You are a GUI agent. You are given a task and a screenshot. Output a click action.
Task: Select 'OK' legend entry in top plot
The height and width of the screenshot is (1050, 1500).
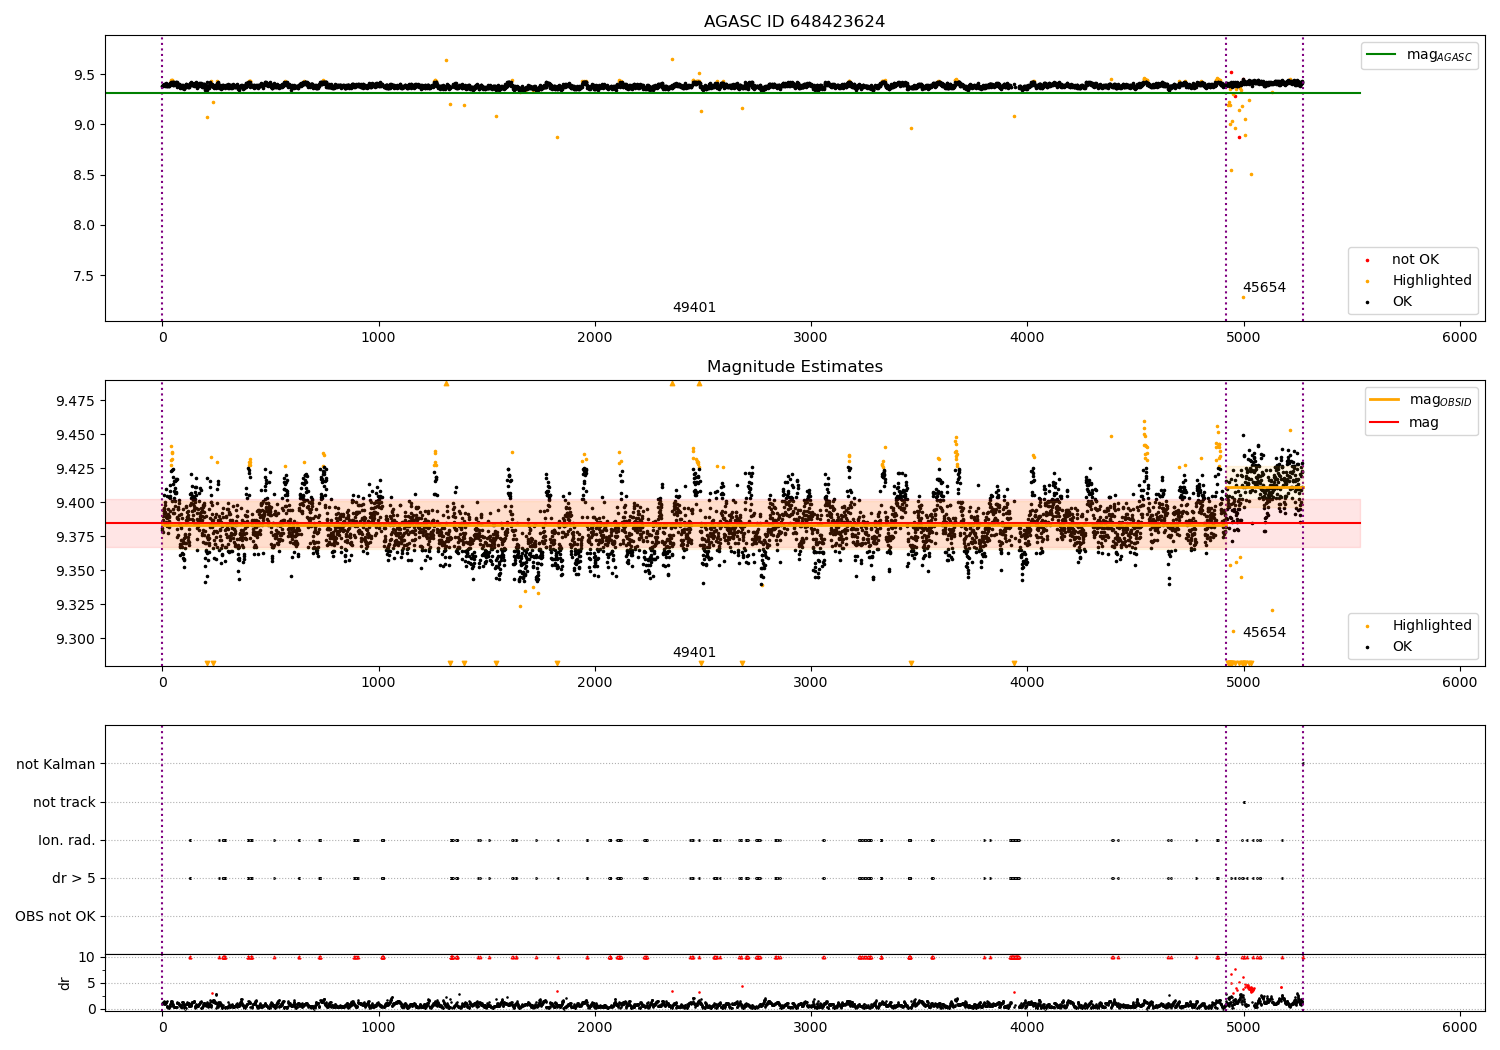[x=1402, y=302]
